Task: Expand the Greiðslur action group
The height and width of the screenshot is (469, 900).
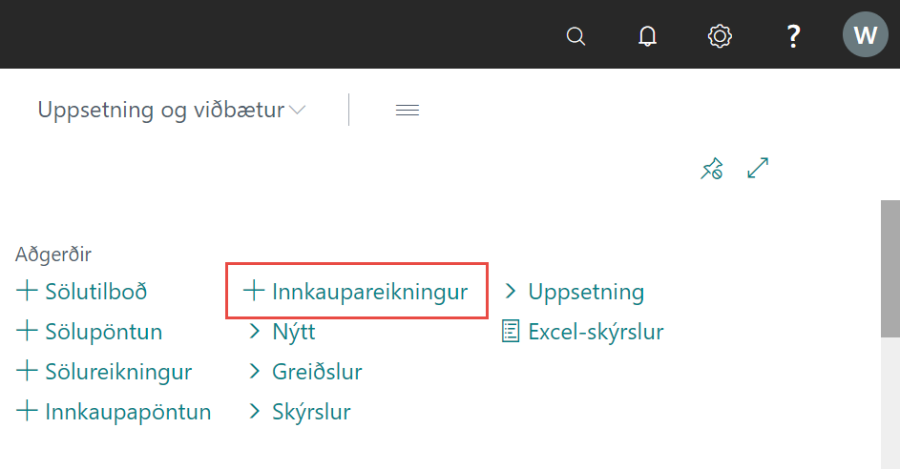Action: (305, 372)
